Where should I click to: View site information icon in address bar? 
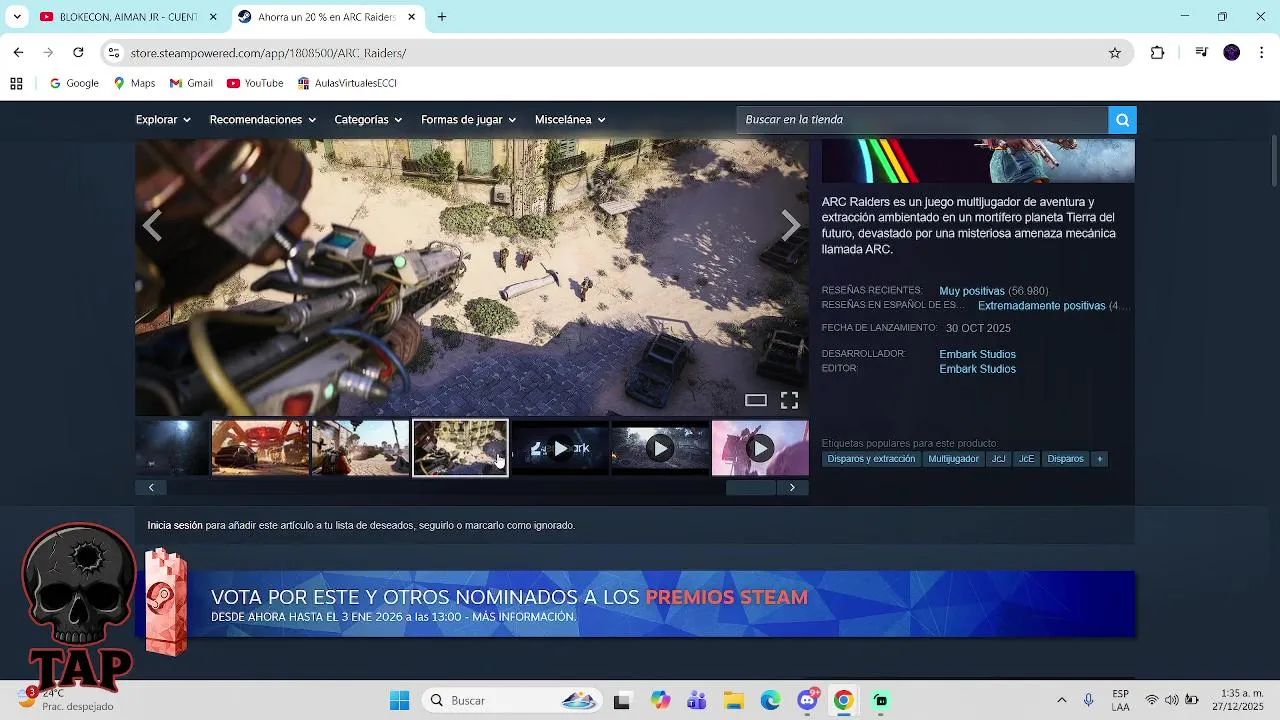(114, 53)
